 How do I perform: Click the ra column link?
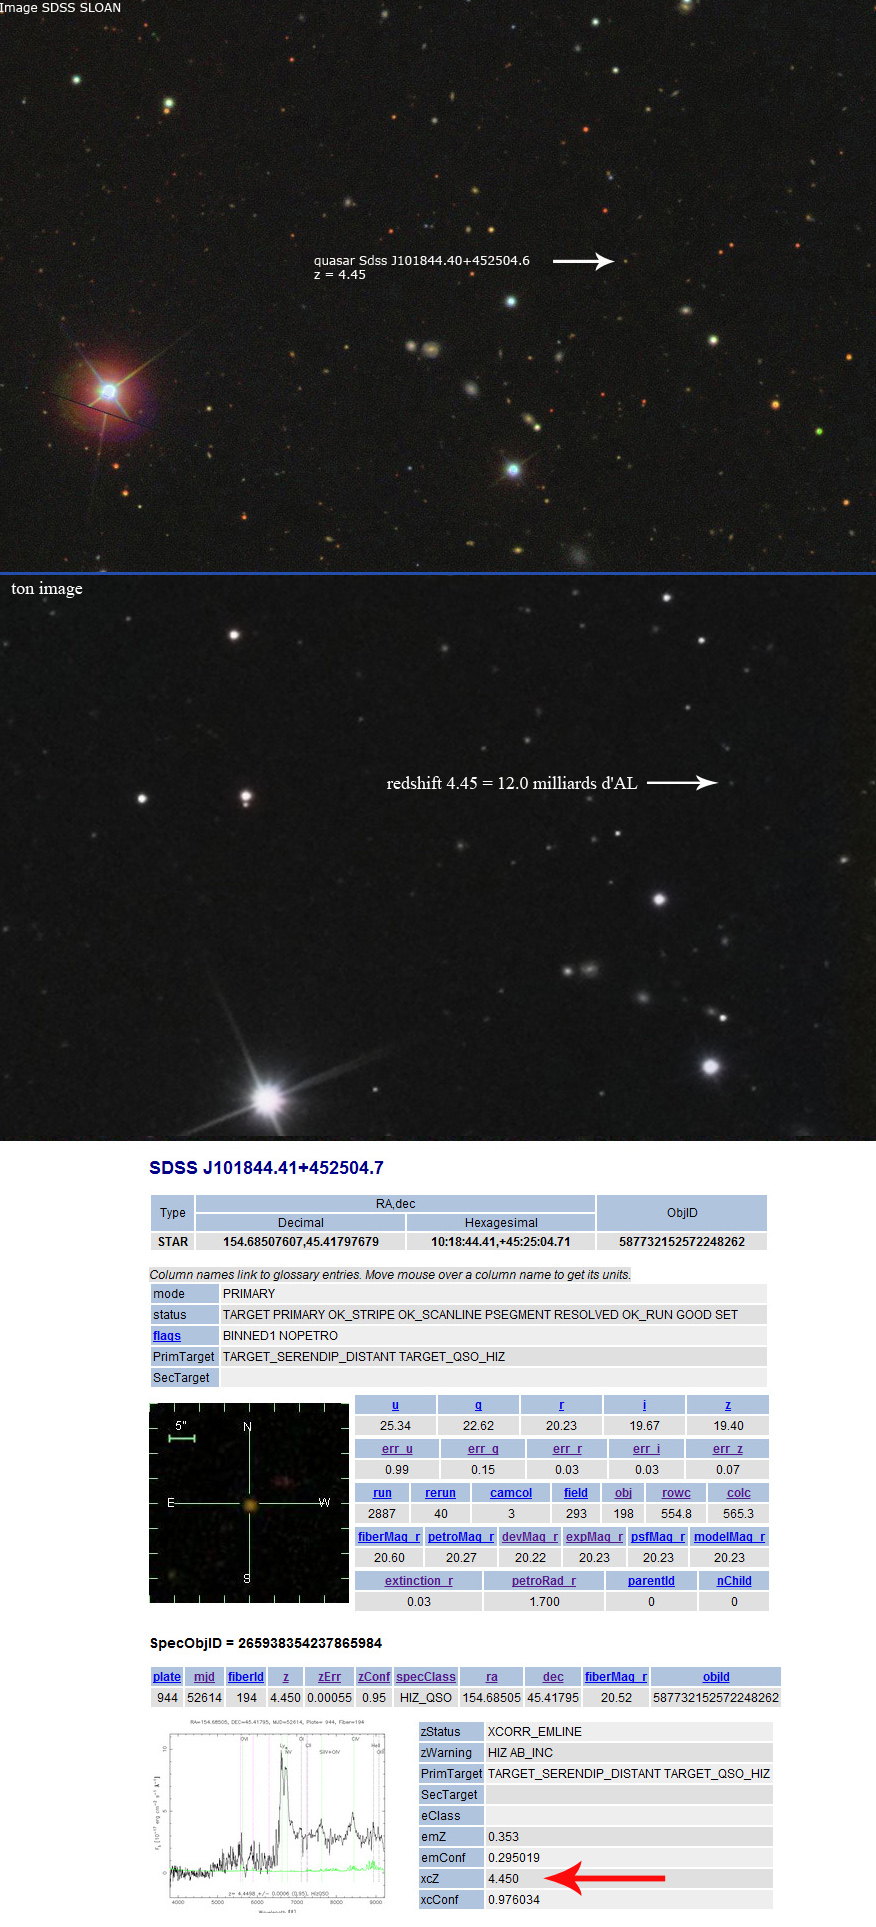click(491, 1677)
